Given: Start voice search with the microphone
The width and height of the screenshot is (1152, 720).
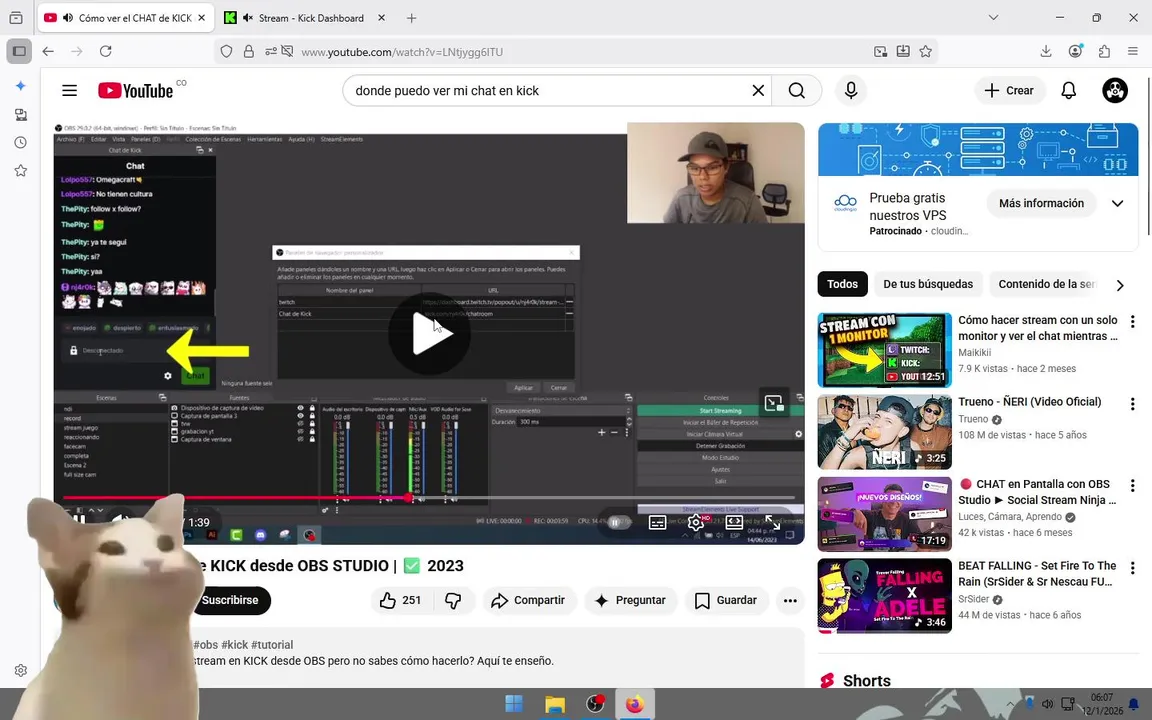Looking at the screenshot, I should (x=851, y=90).
